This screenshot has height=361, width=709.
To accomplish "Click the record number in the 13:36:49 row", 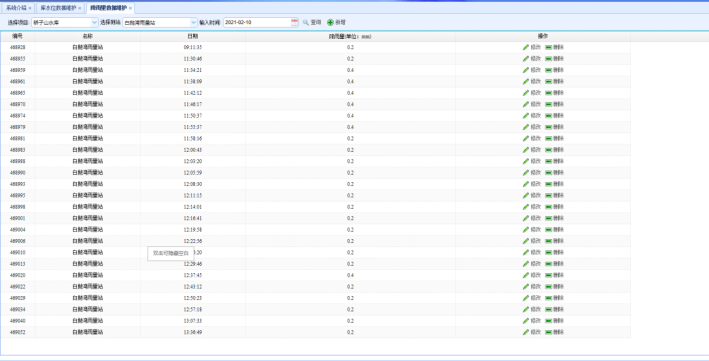I will pyautogui.click(x=18, y=332).
